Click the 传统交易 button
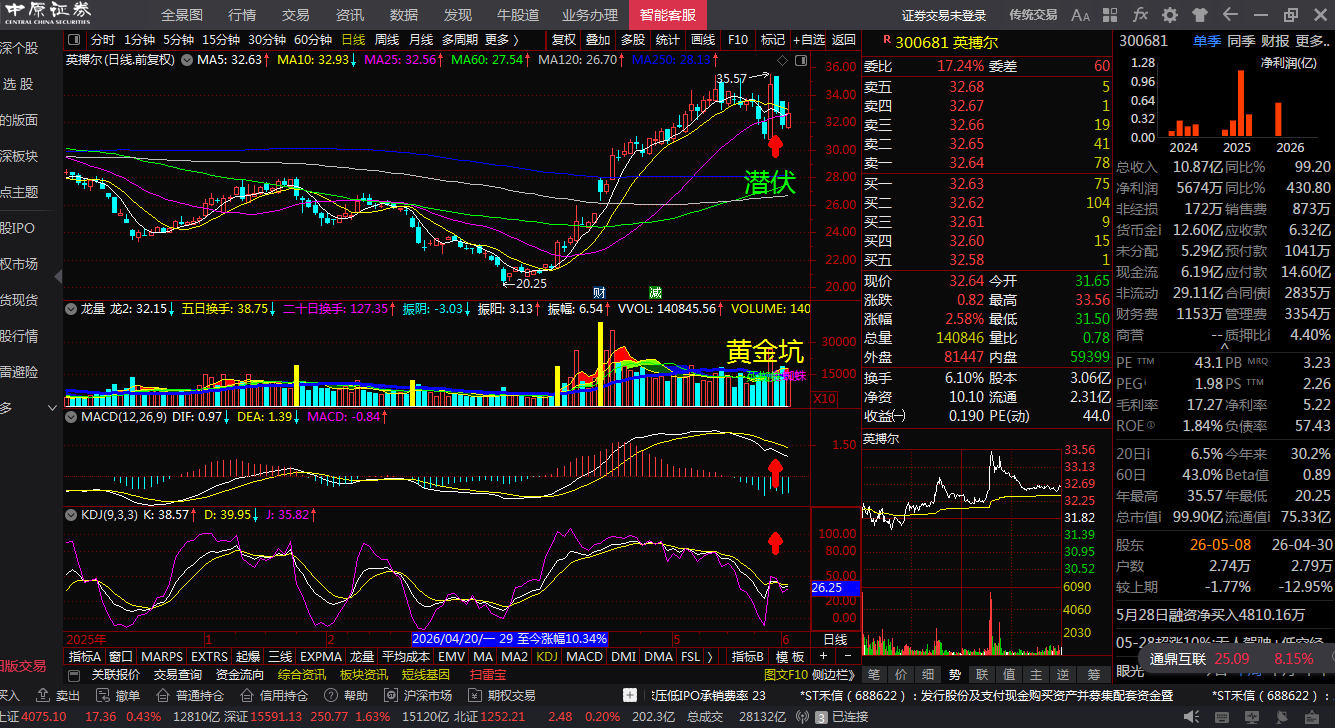The image size is (1335, 728). point(1033,15)
